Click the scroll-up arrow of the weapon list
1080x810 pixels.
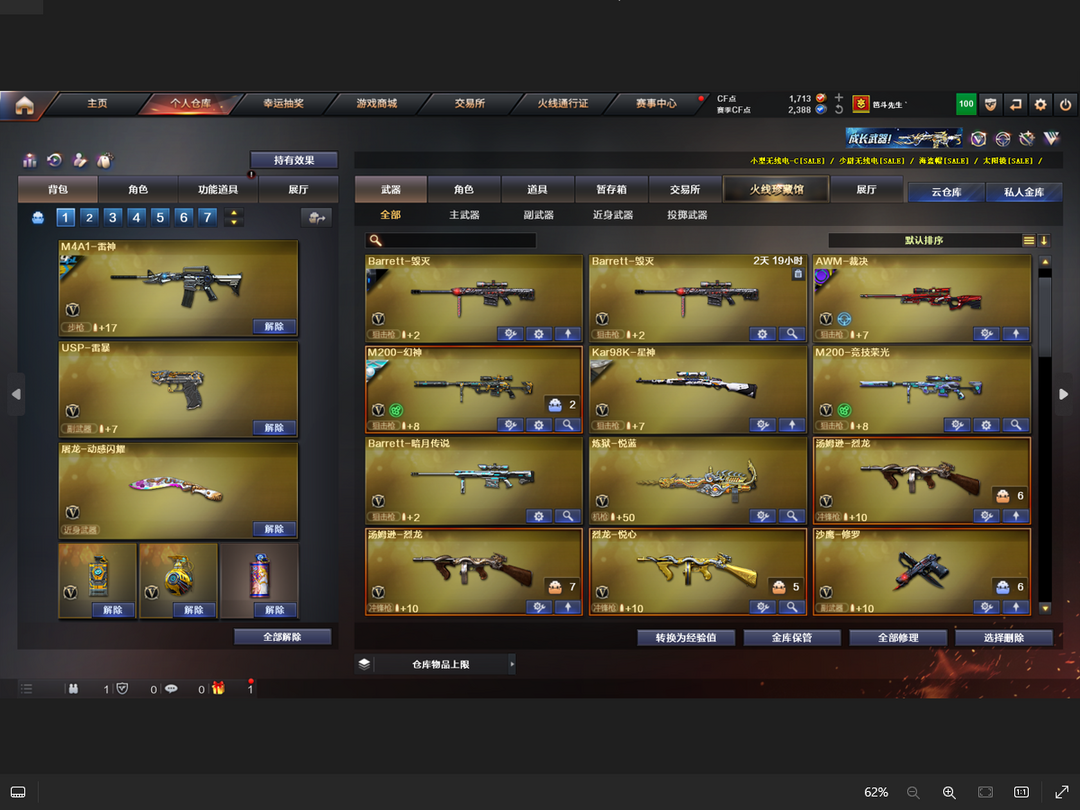(x=1045, y=262)
